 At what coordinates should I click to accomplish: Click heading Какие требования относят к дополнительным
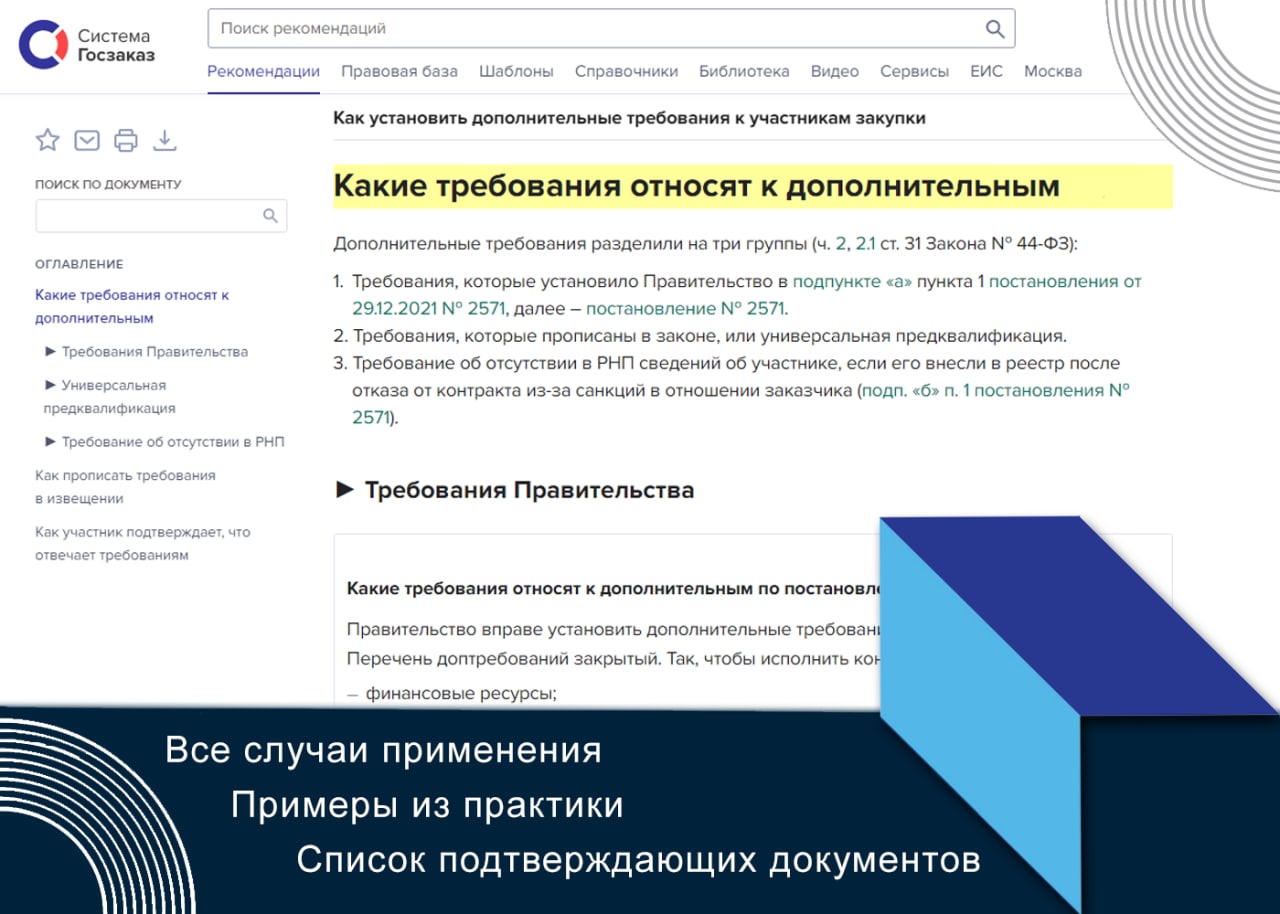(x=696, y=186)
